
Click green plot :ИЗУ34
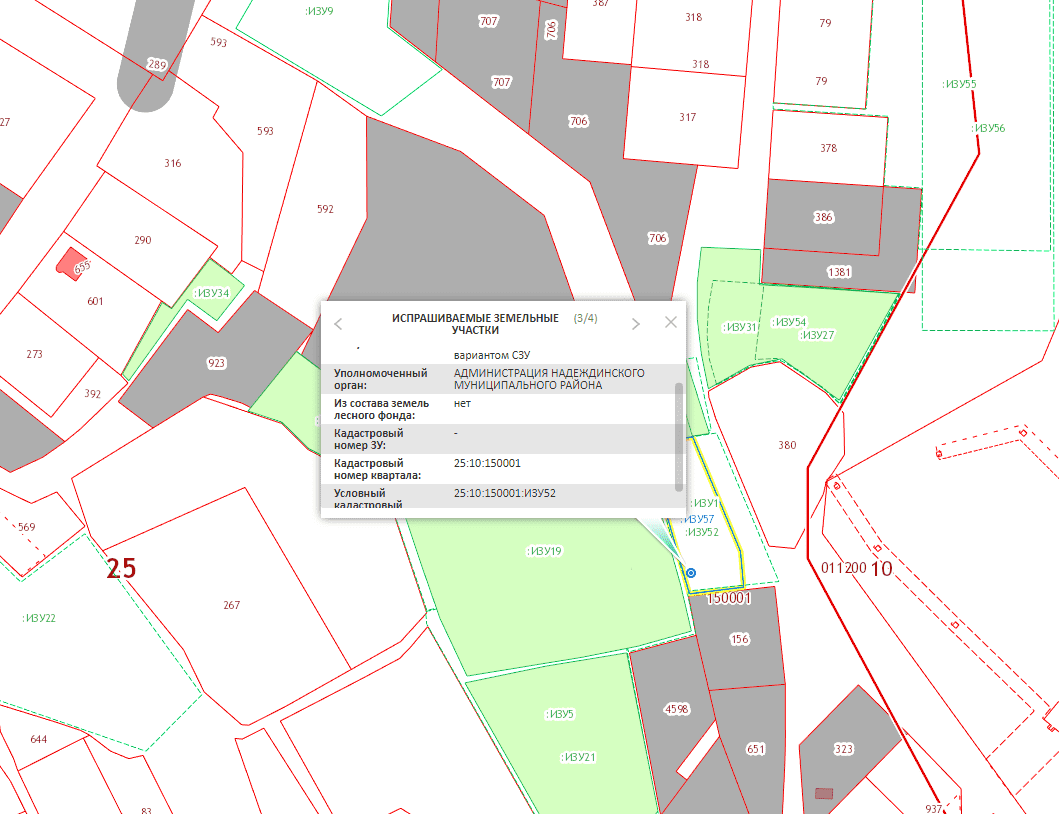point(212,293)
